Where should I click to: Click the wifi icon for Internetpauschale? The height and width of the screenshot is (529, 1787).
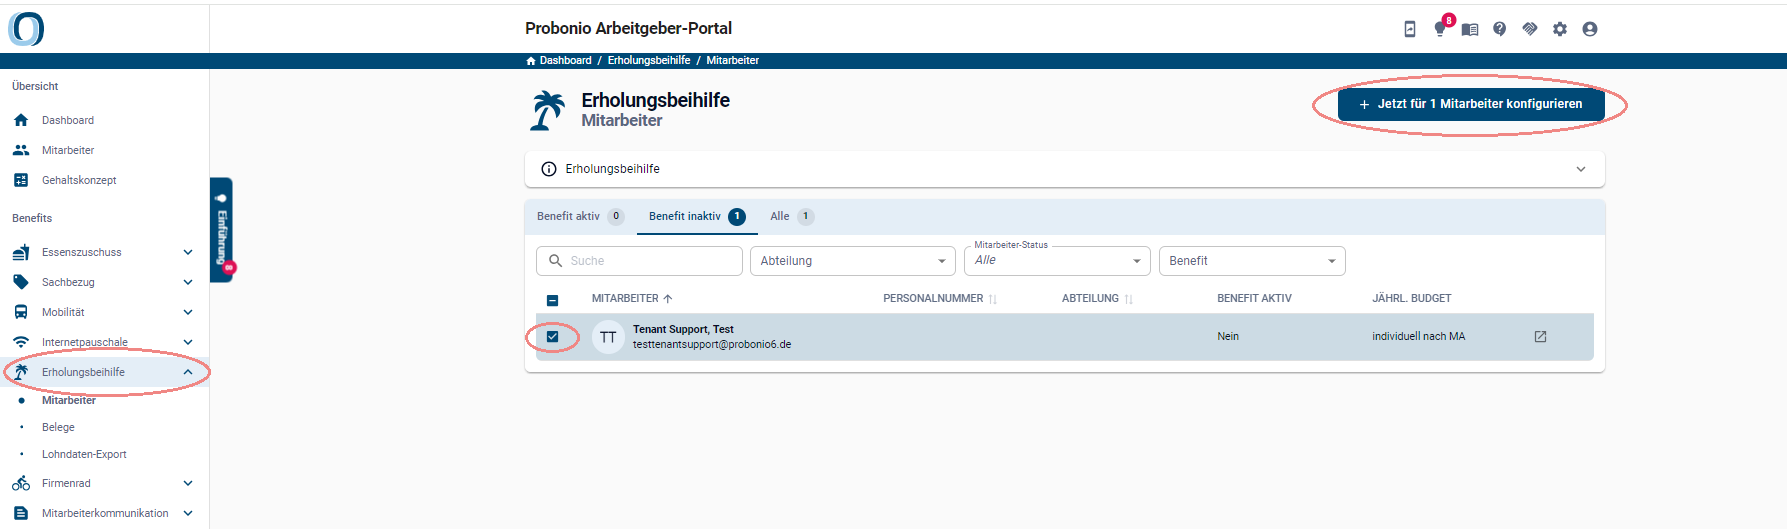click(21, 342)
